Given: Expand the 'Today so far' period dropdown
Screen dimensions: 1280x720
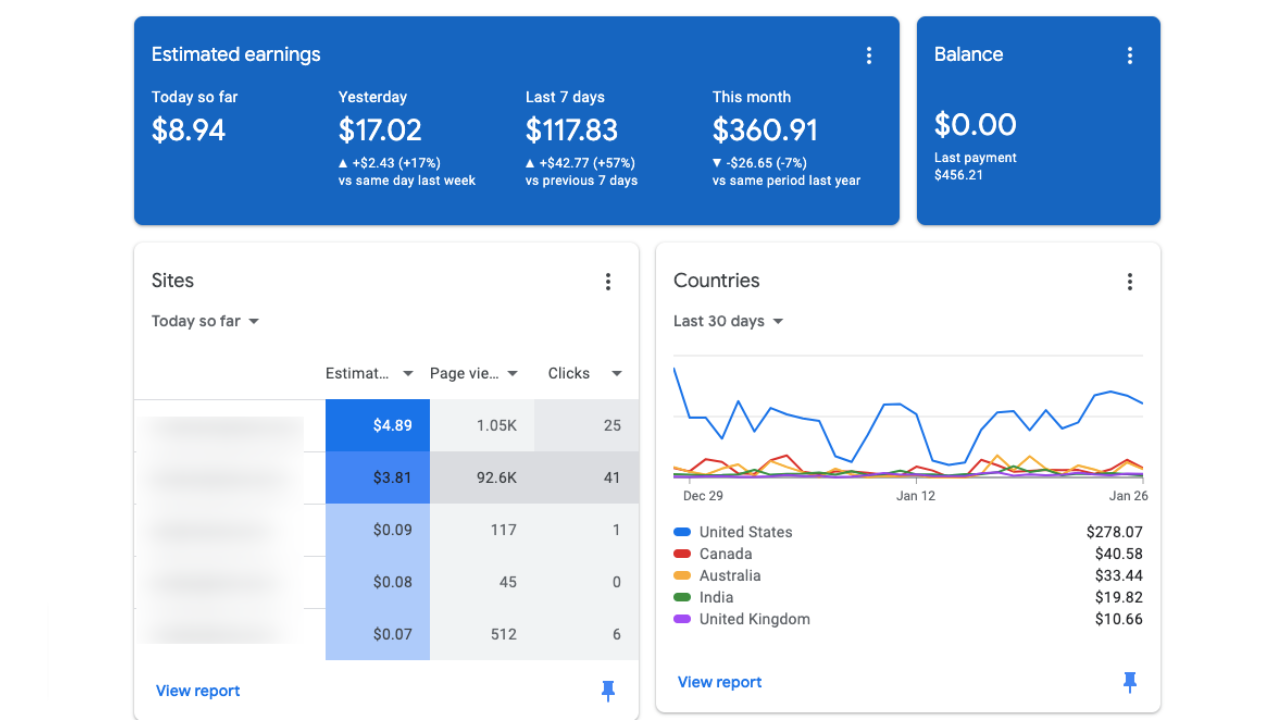Looking at the screenshot, I should 205,321.
